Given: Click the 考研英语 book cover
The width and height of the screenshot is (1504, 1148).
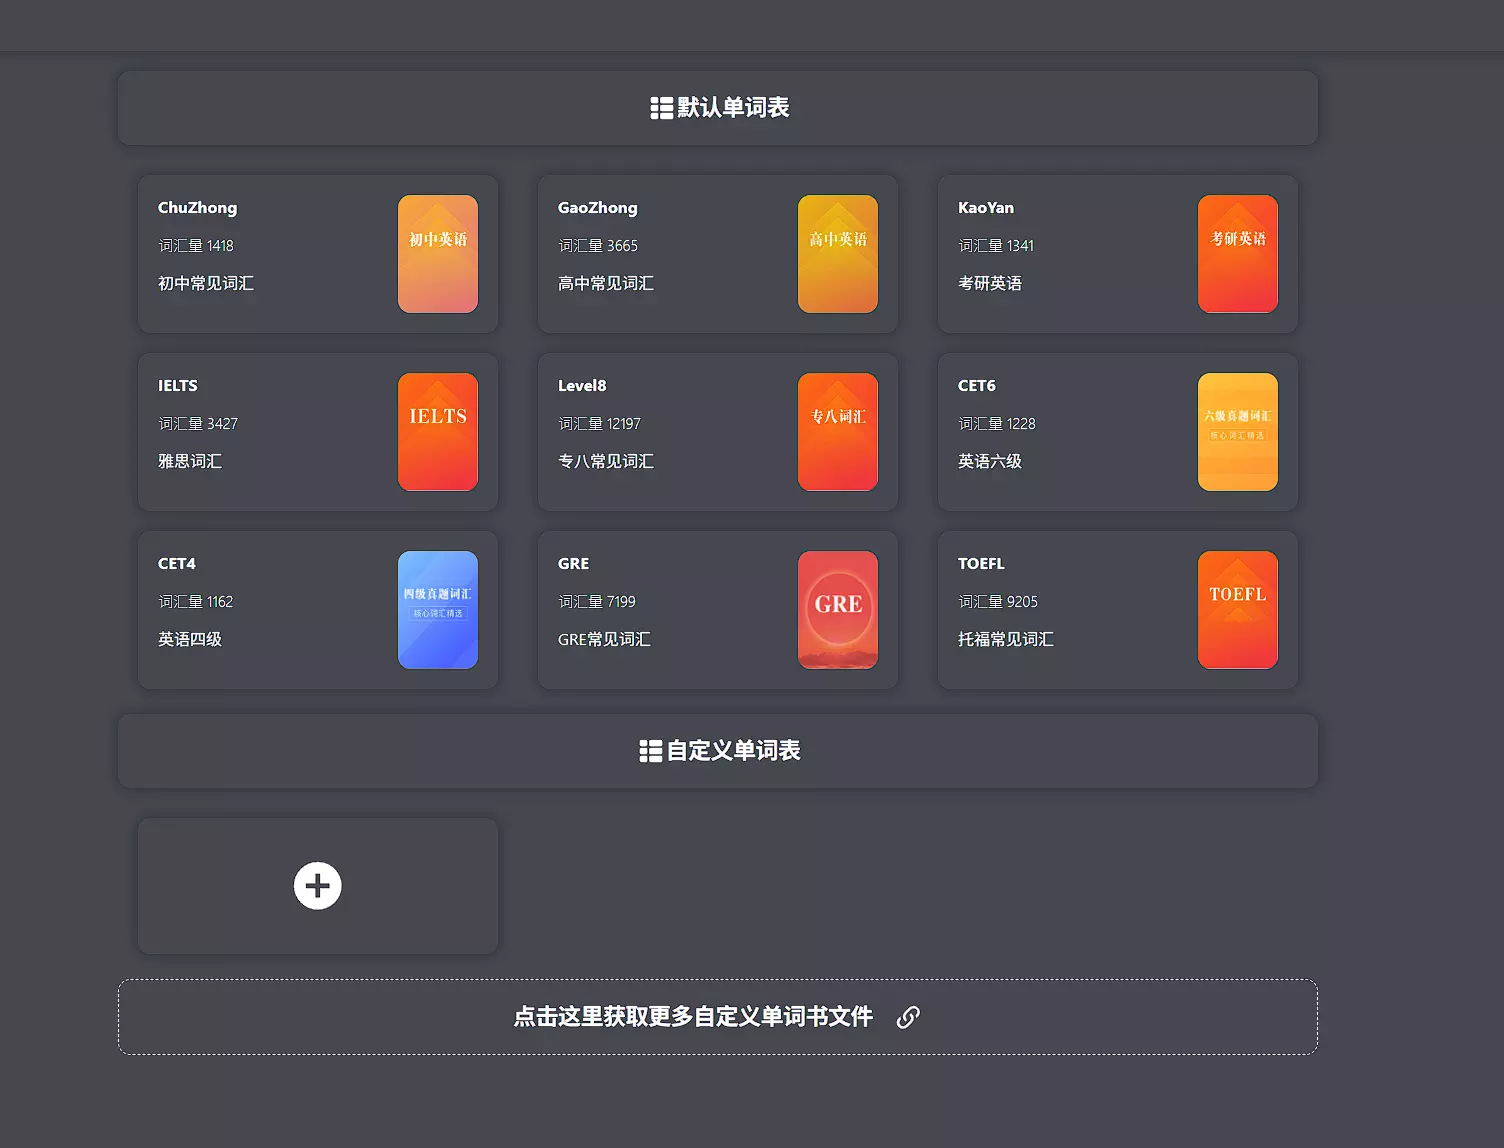Looking at the screenshot, I should click(1237, 254).
